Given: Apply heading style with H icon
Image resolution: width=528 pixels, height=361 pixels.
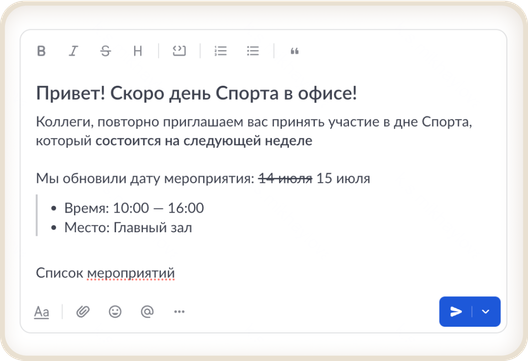Looking at the screenshot, I should tap(138, 51).
